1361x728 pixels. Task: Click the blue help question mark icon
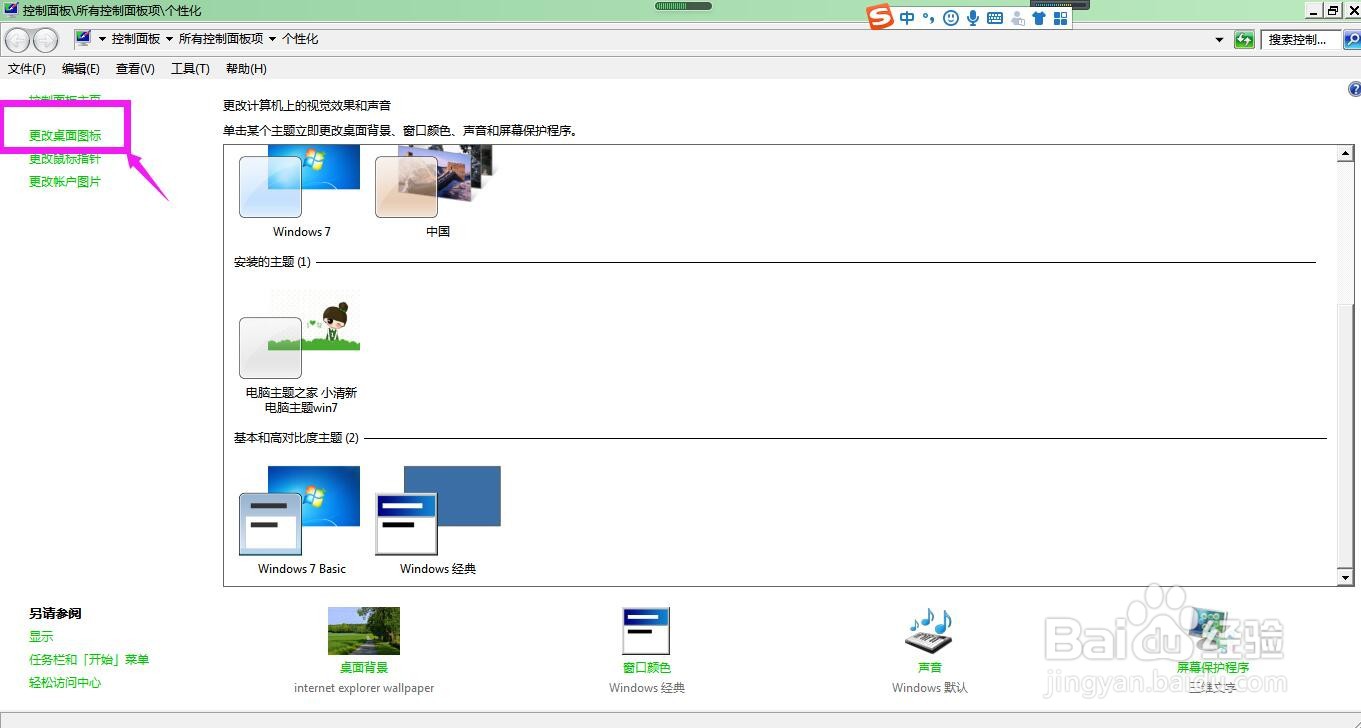[x=1354, y=89]
